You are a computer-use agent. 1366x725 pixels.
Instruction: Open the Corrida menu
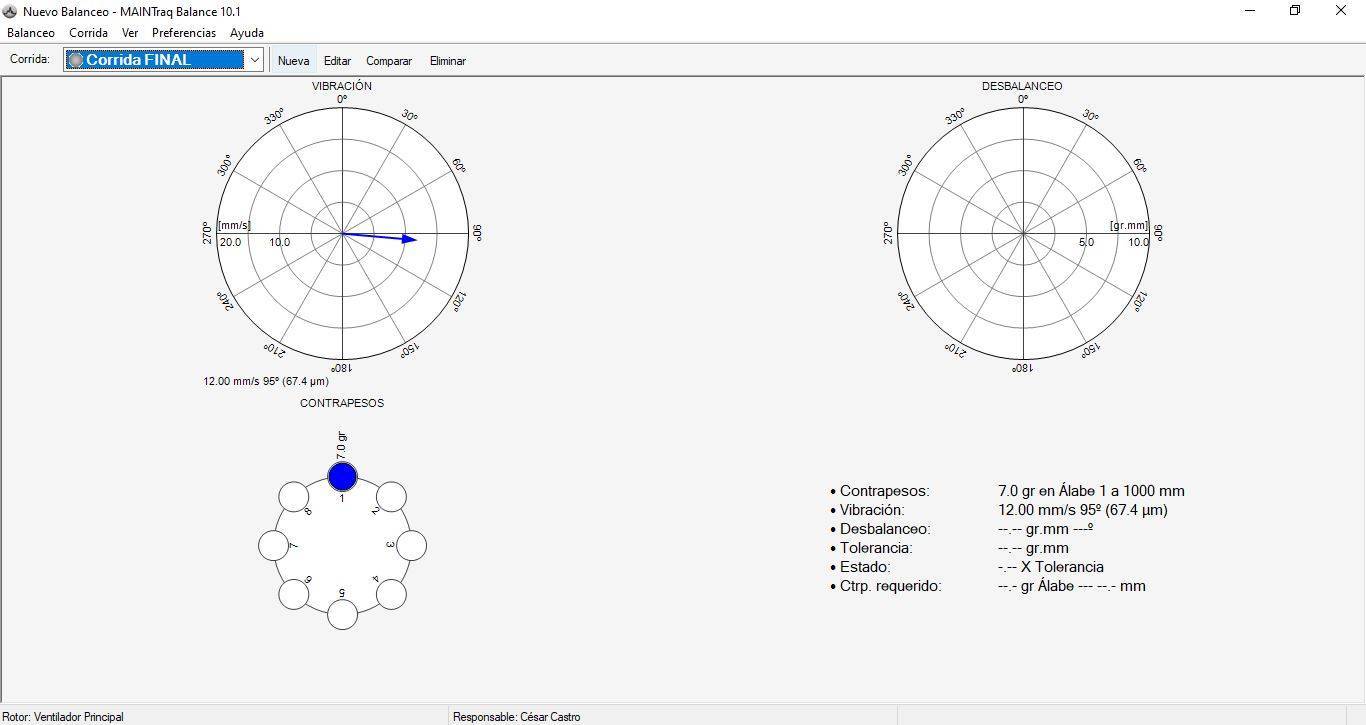coord(88,32)
